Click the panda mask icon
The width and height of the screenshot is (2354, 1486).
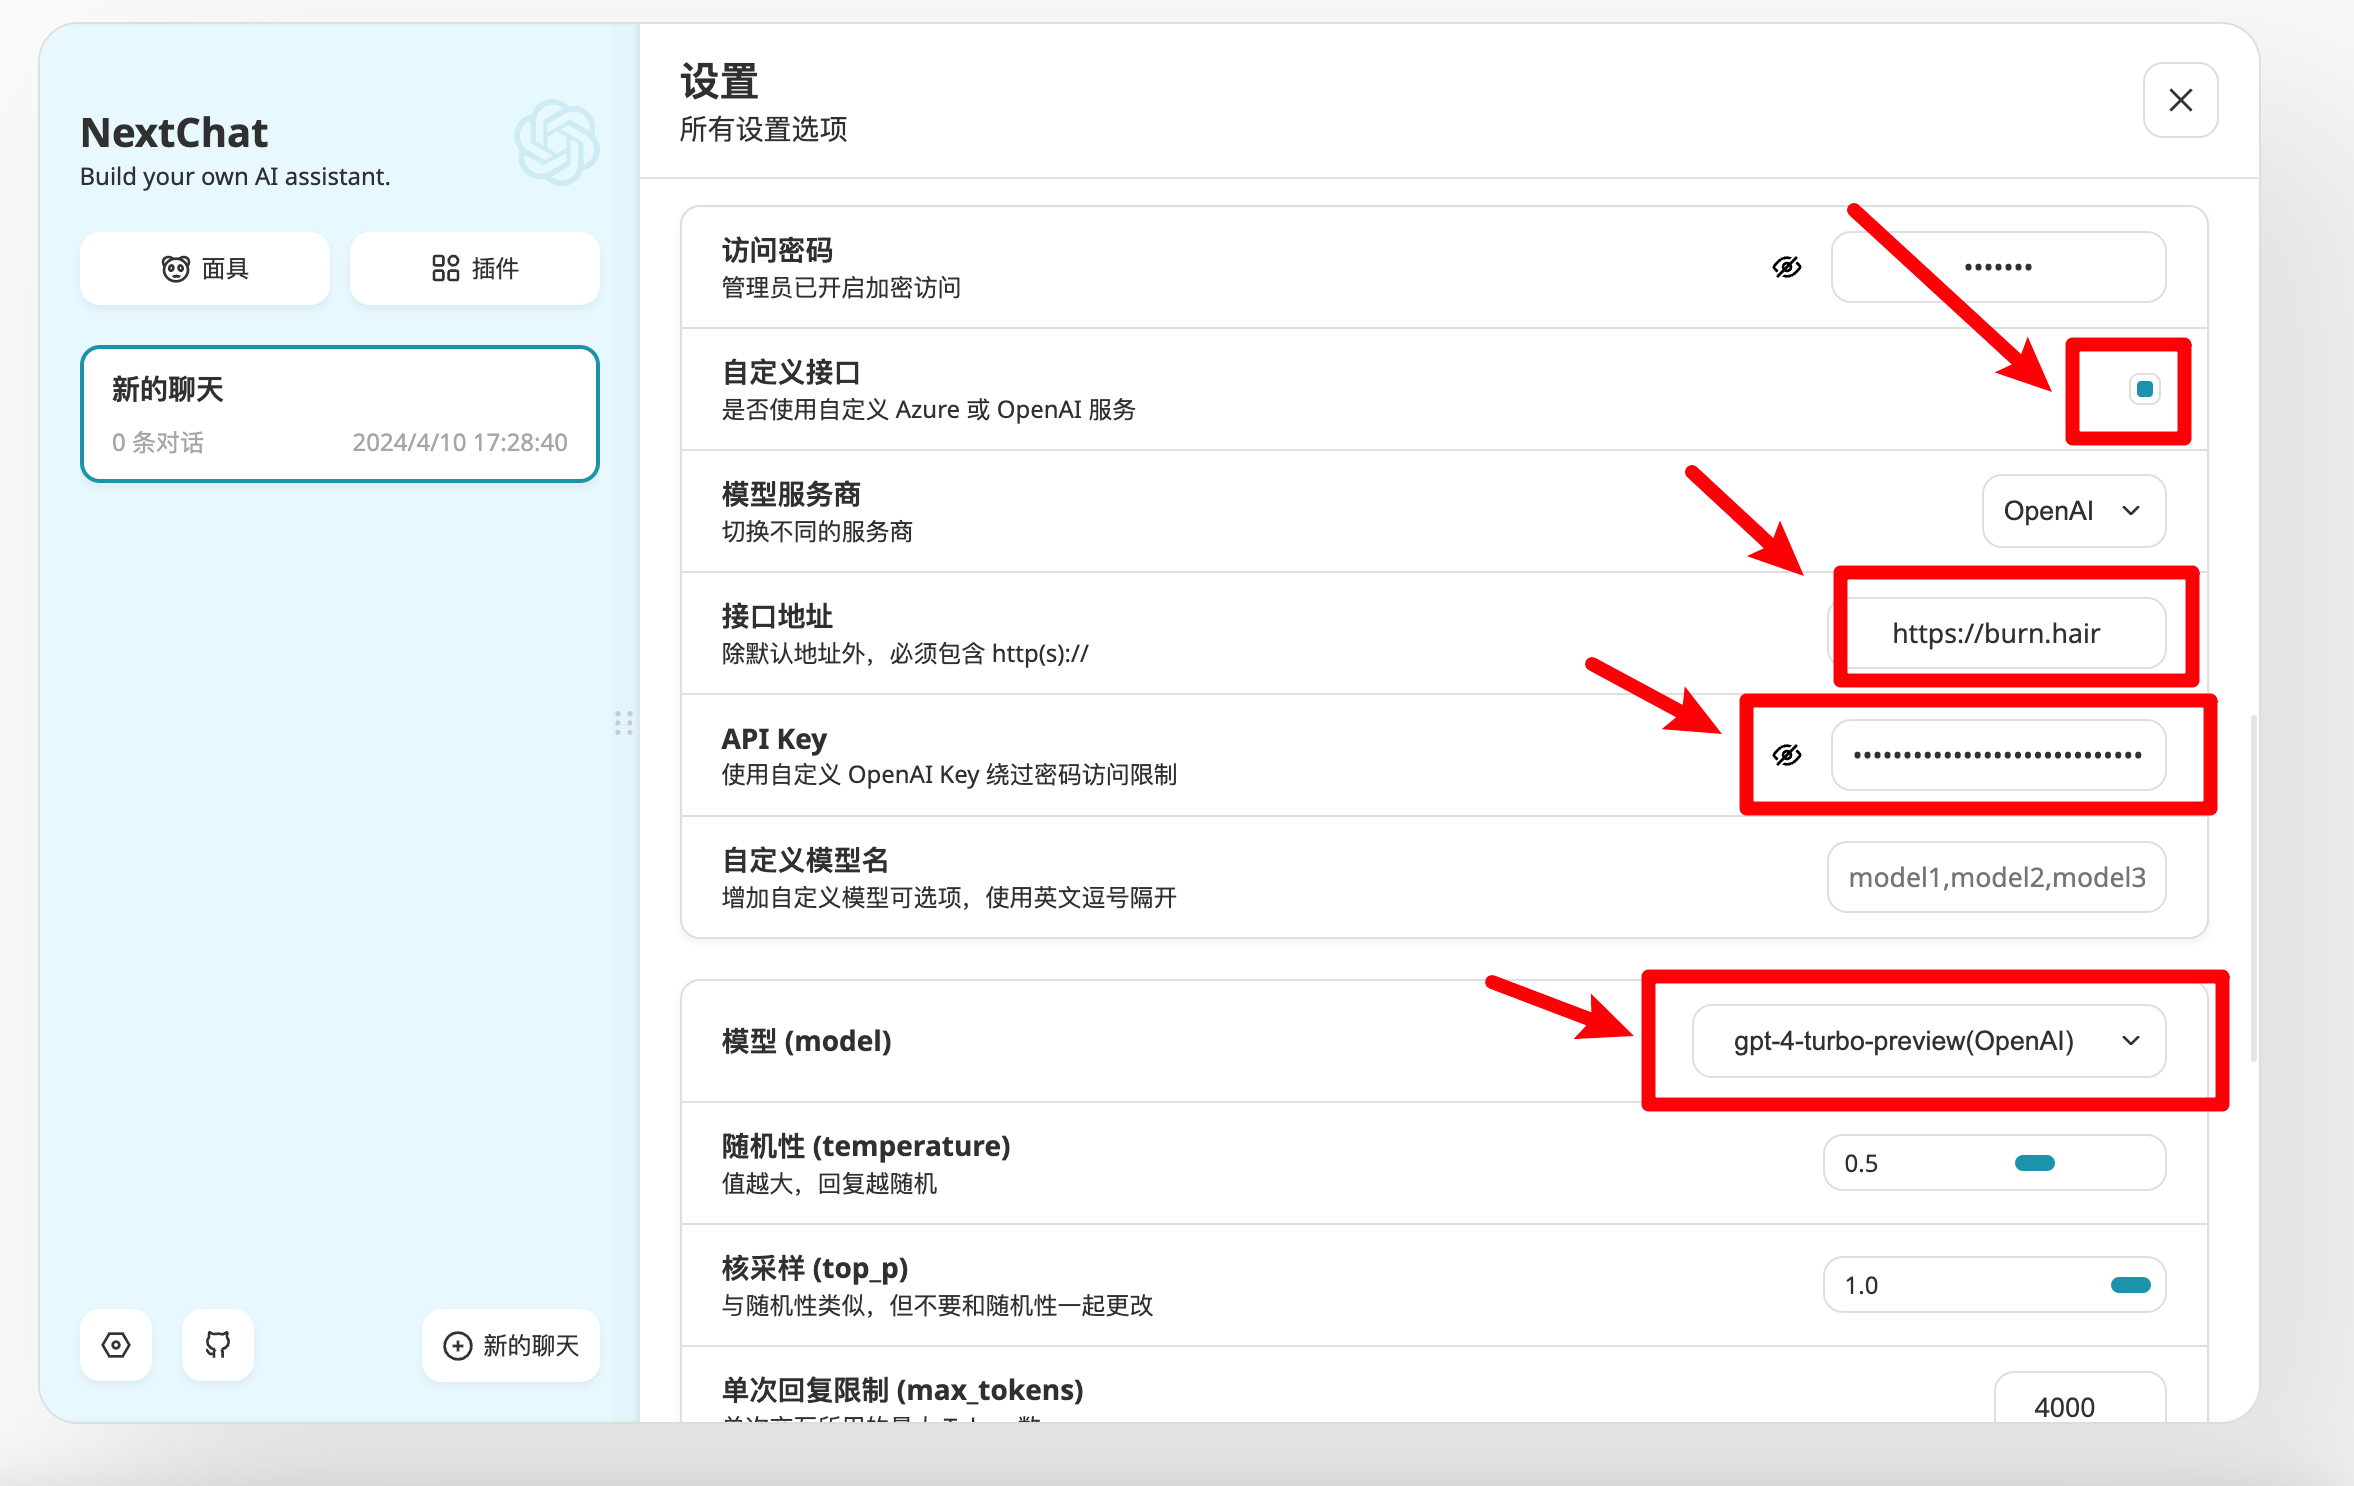176,269
